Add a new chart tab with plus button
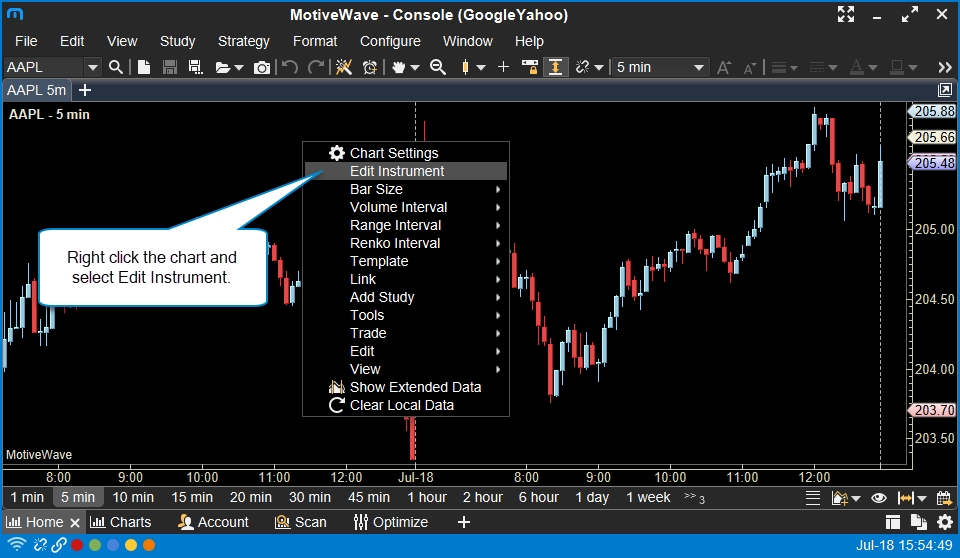This screenshot has height=558, width=960. (x=85, y=90)
